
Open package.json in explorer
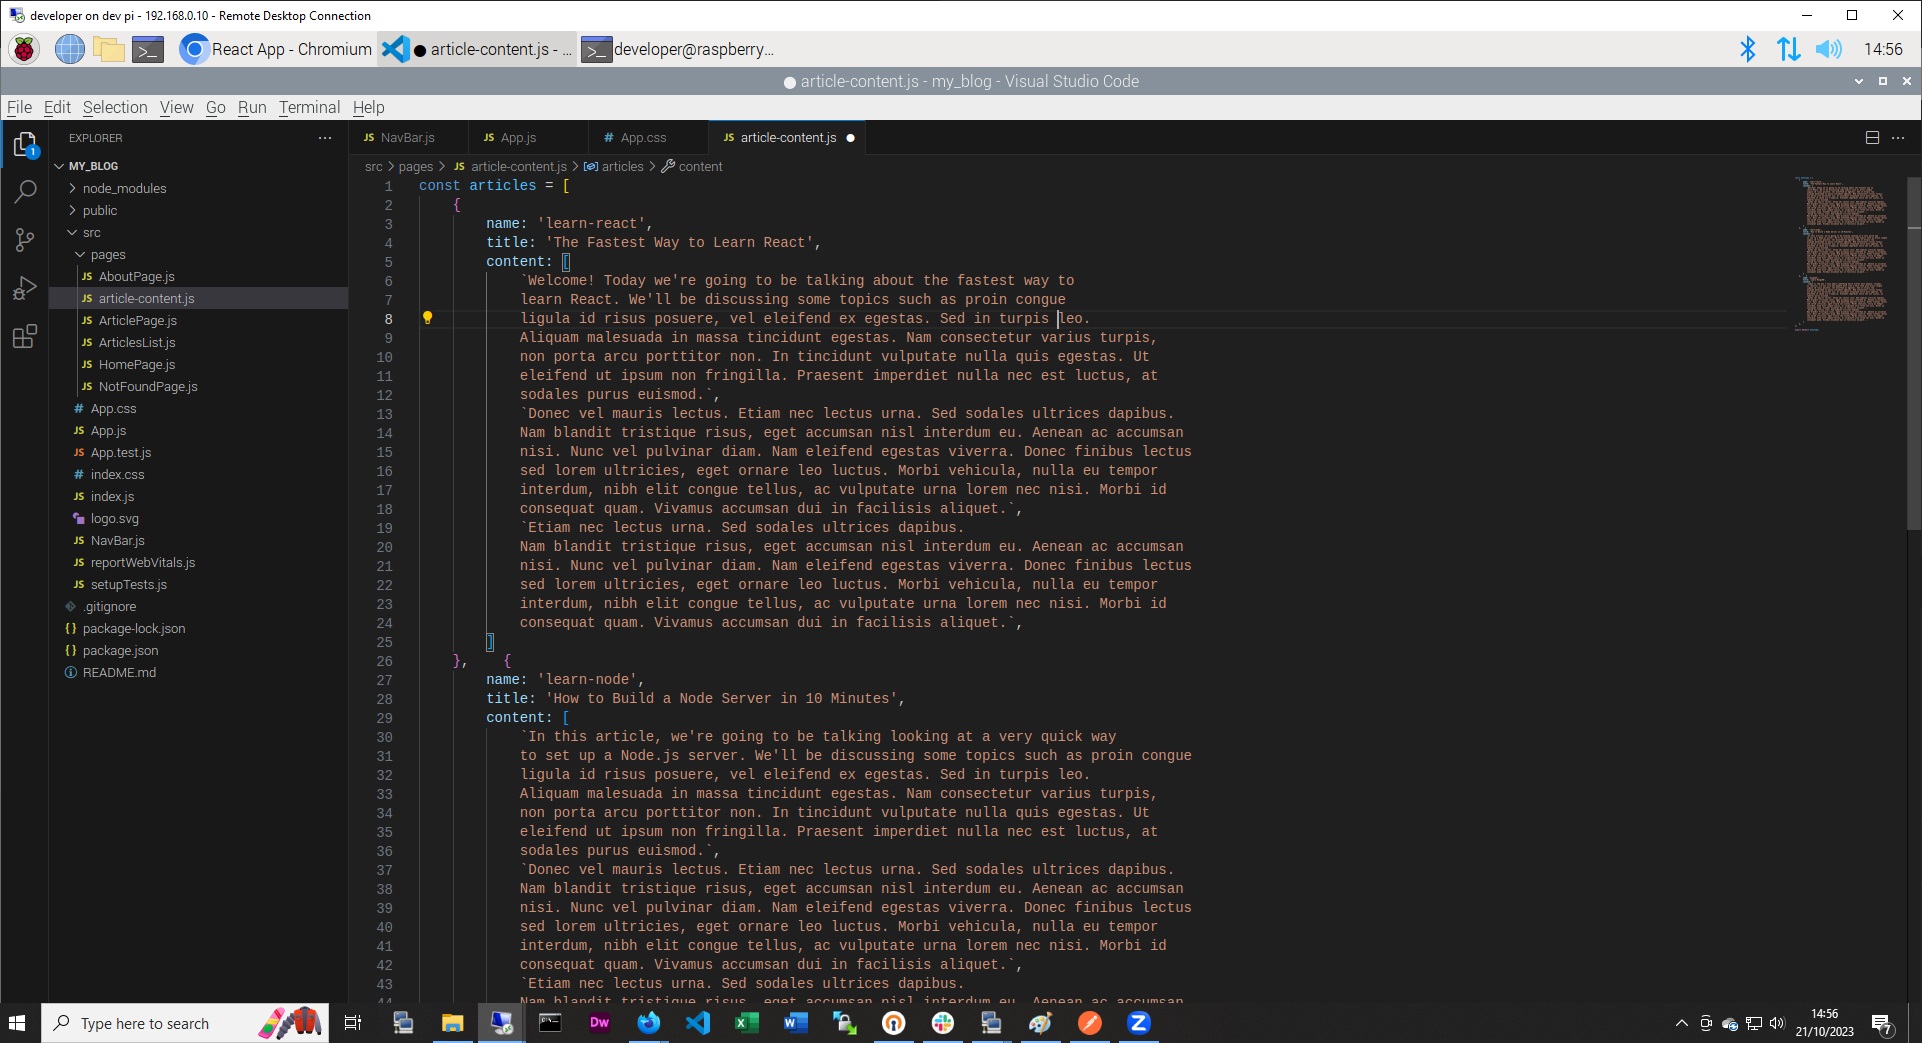pos(120,650)
